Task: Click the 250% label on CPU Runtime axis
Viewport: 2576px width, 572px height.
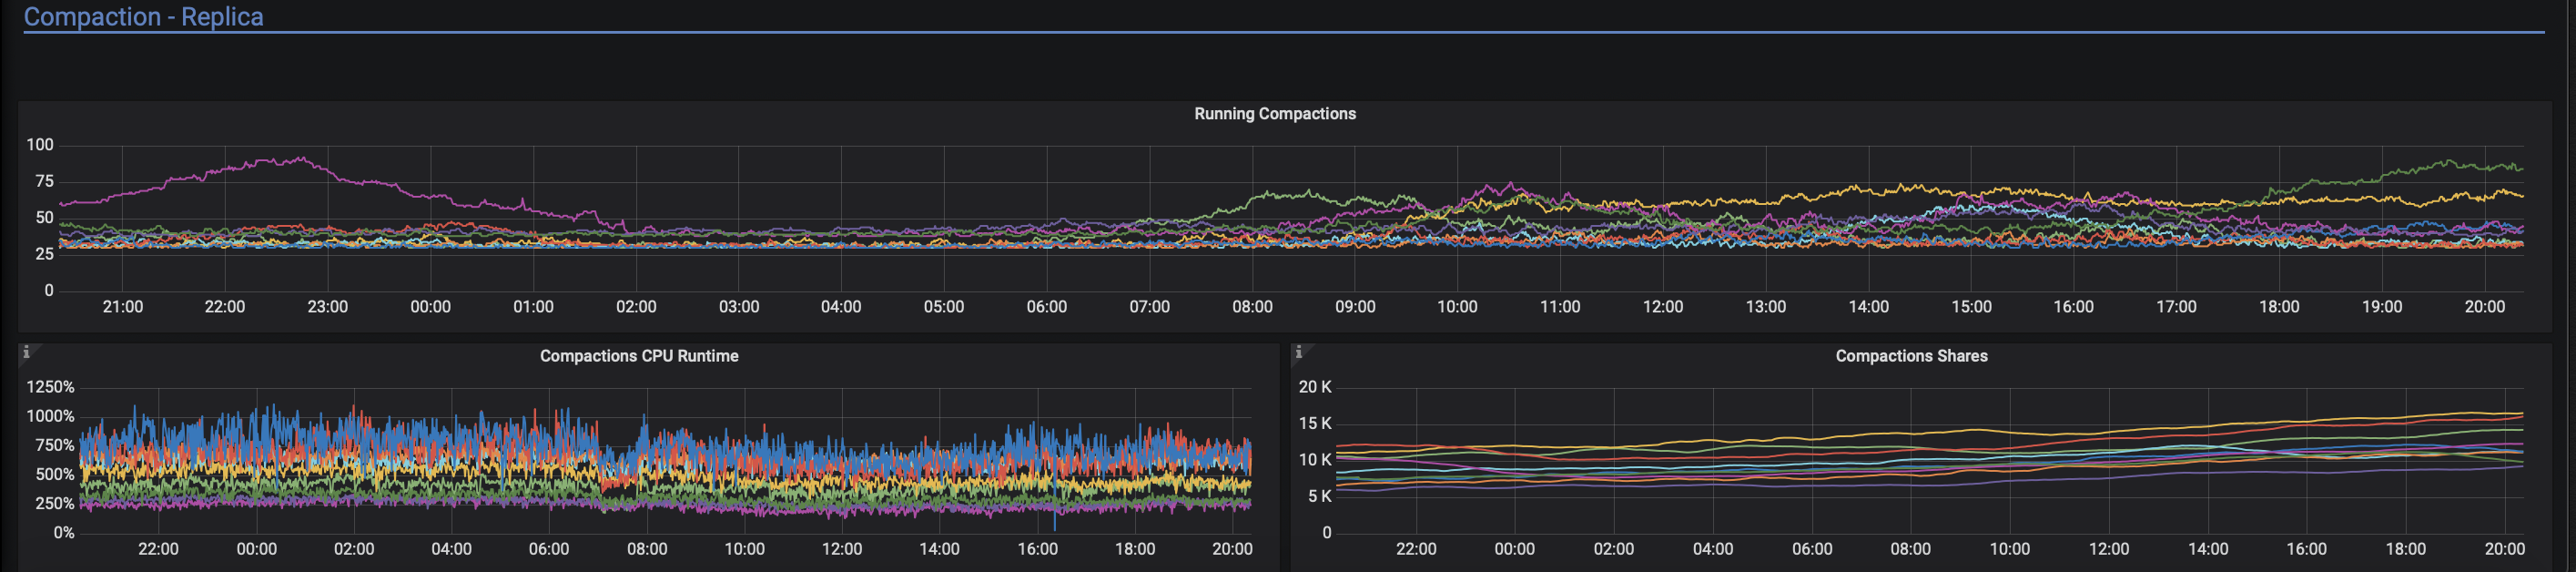Action: (x=54, y=503)
